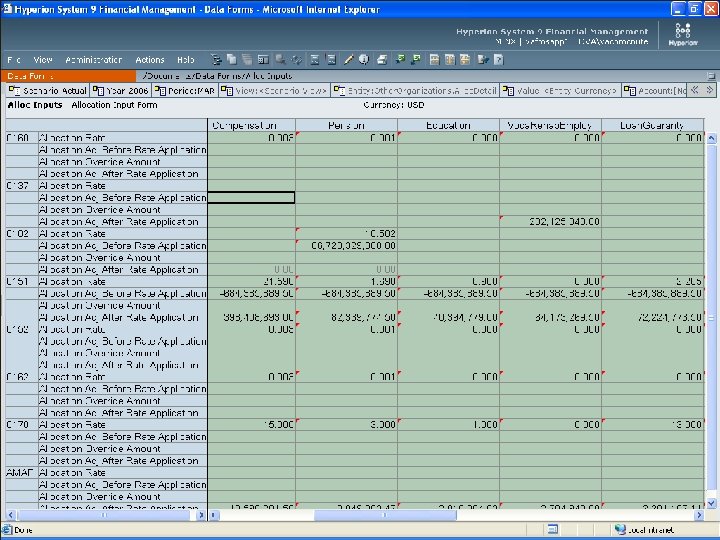Open the Administration menu
Image resolution: width=720 pixels, height=540 pixels.
coord(94,60)
